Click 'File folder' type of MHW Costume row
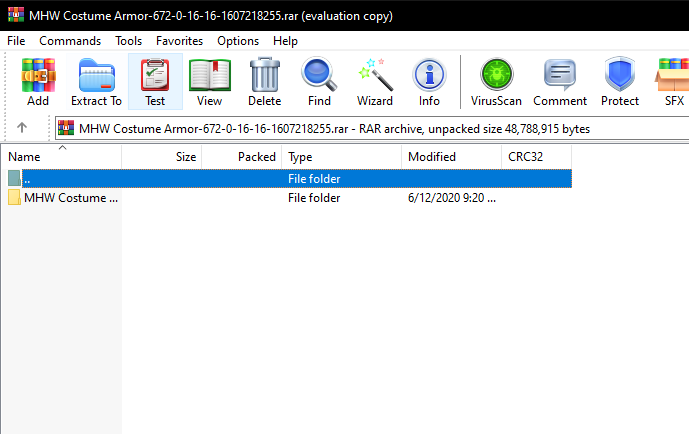 (314, 198)
